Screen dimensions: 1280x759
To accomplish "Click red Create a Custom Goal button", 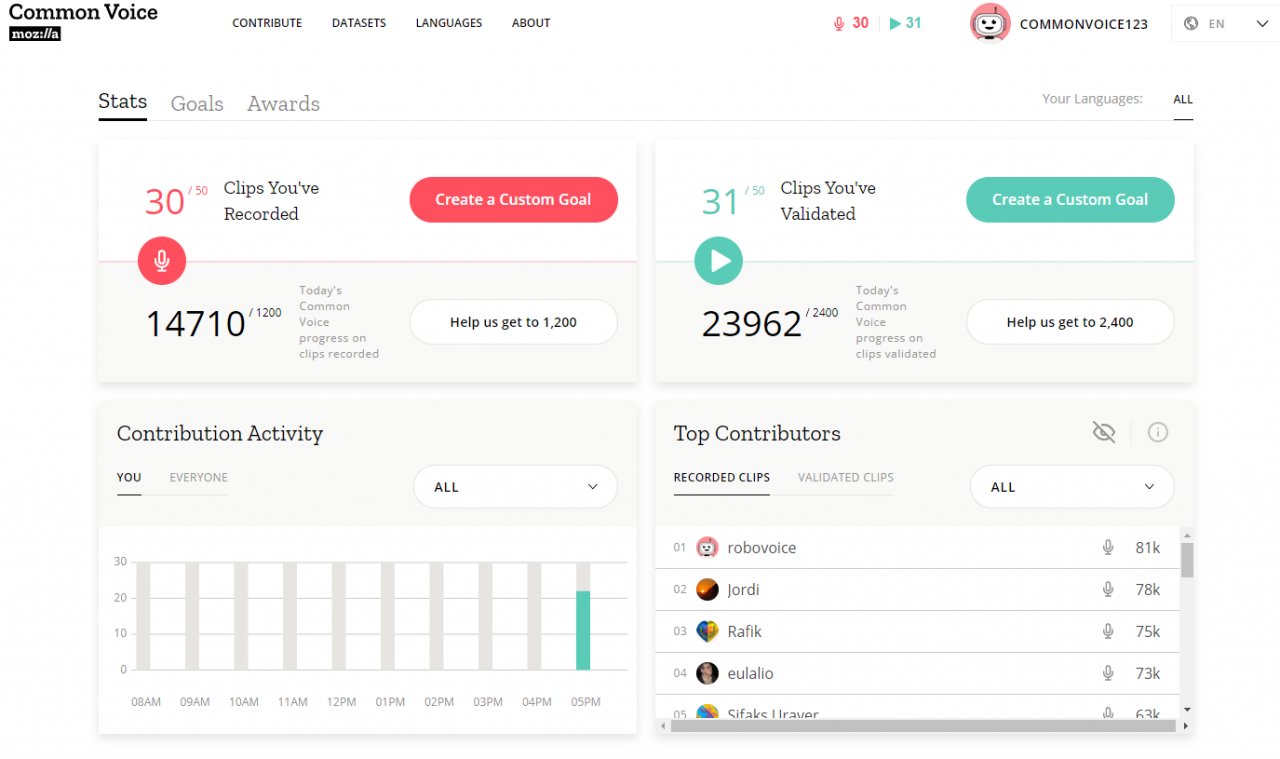I will [x=514, y=200].
